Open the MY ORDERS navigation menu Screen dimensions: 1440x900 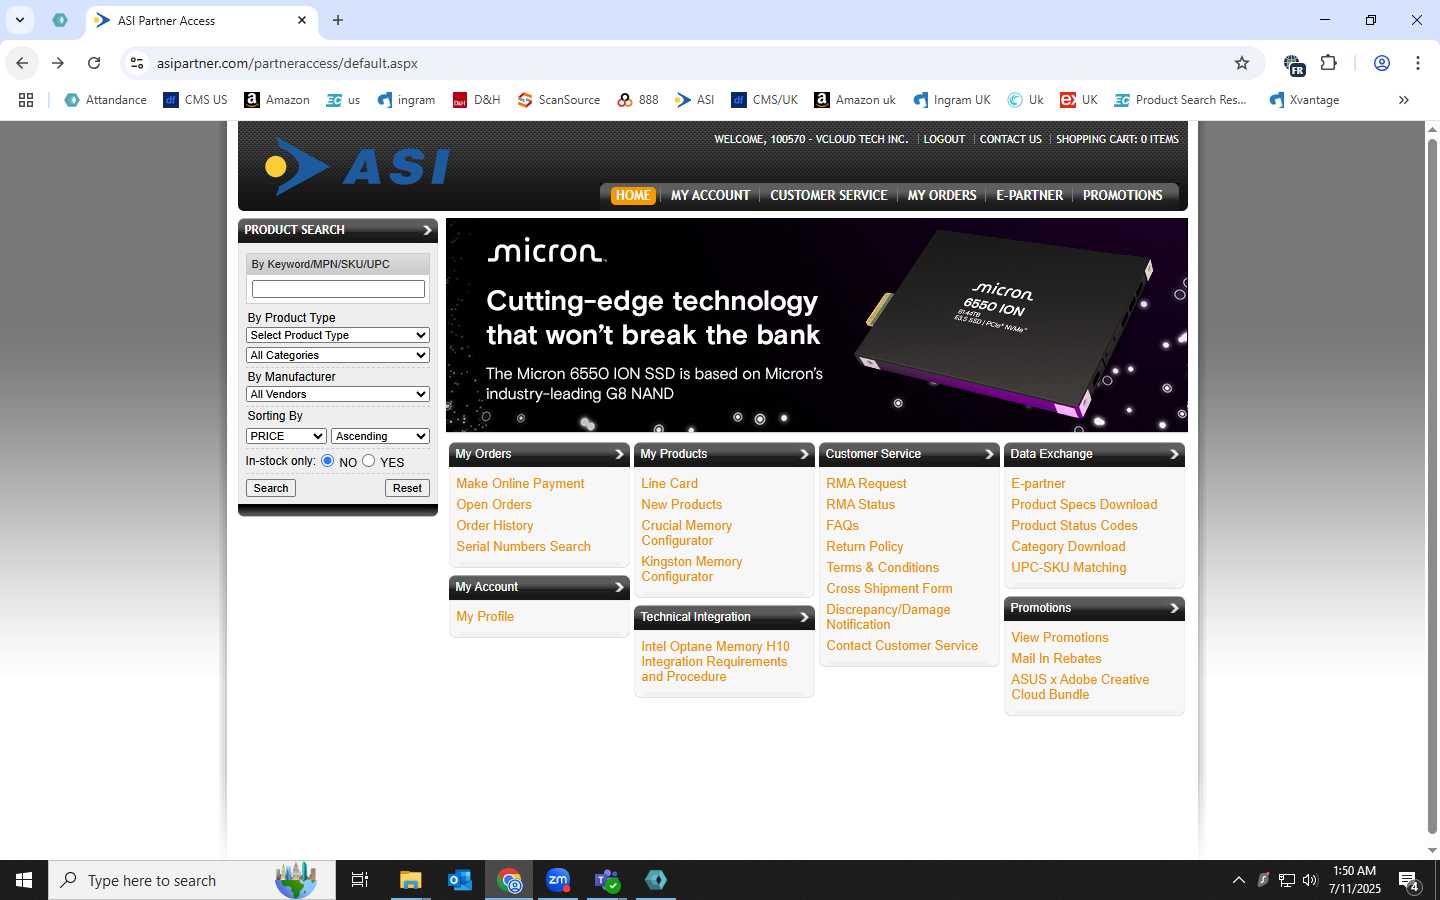[x=942, y=195]
